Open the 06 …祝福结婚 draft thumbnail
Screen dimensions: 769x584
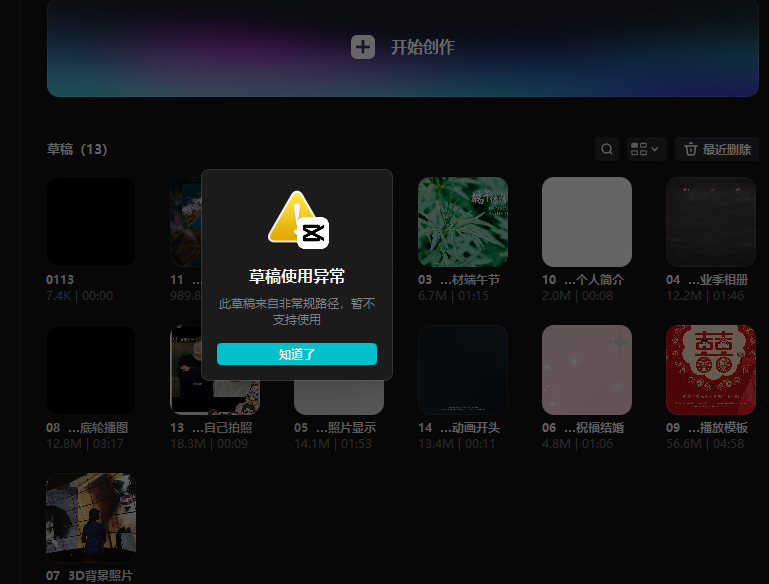[587, 370]
